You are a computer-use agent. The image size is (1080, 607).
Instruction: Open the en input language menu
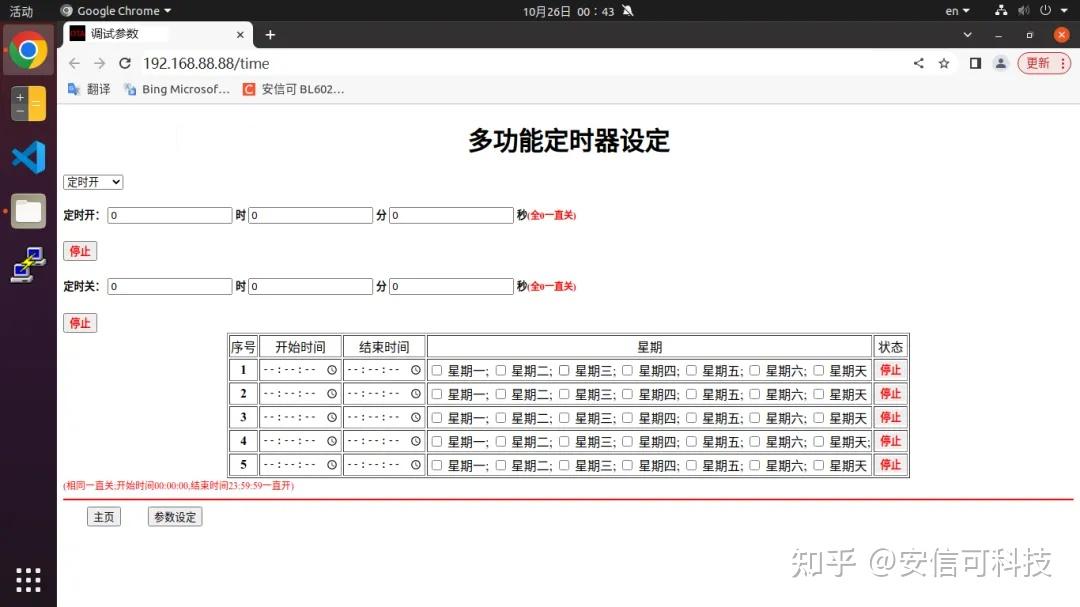957,10
